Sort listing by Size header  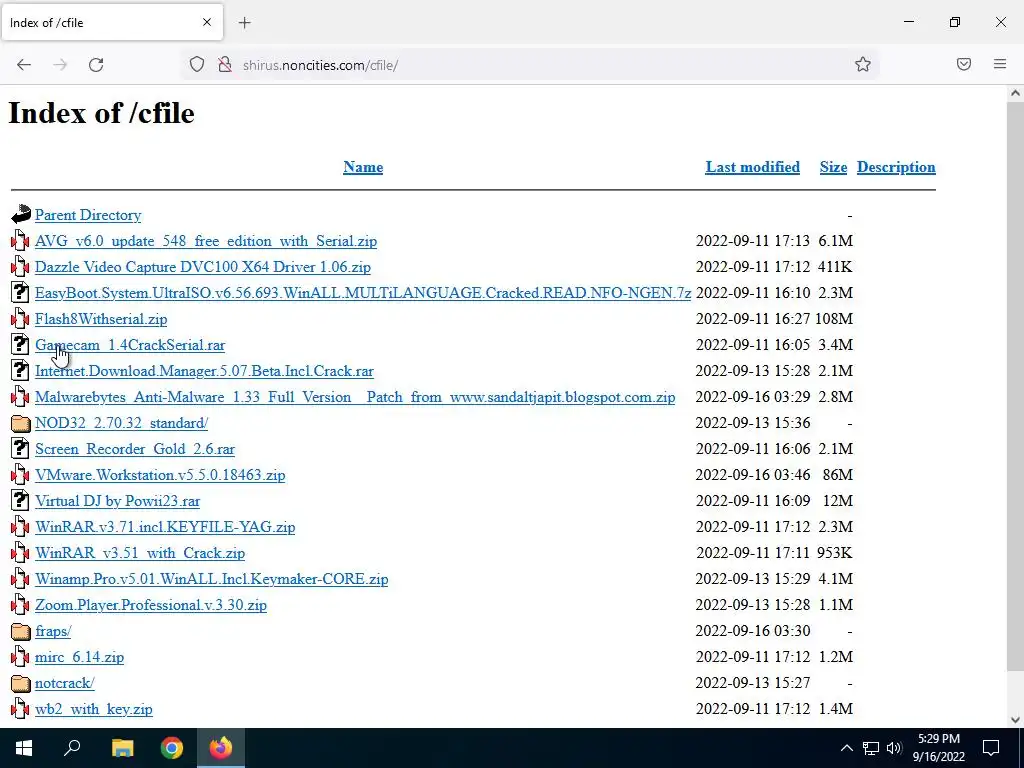point(833,167)
